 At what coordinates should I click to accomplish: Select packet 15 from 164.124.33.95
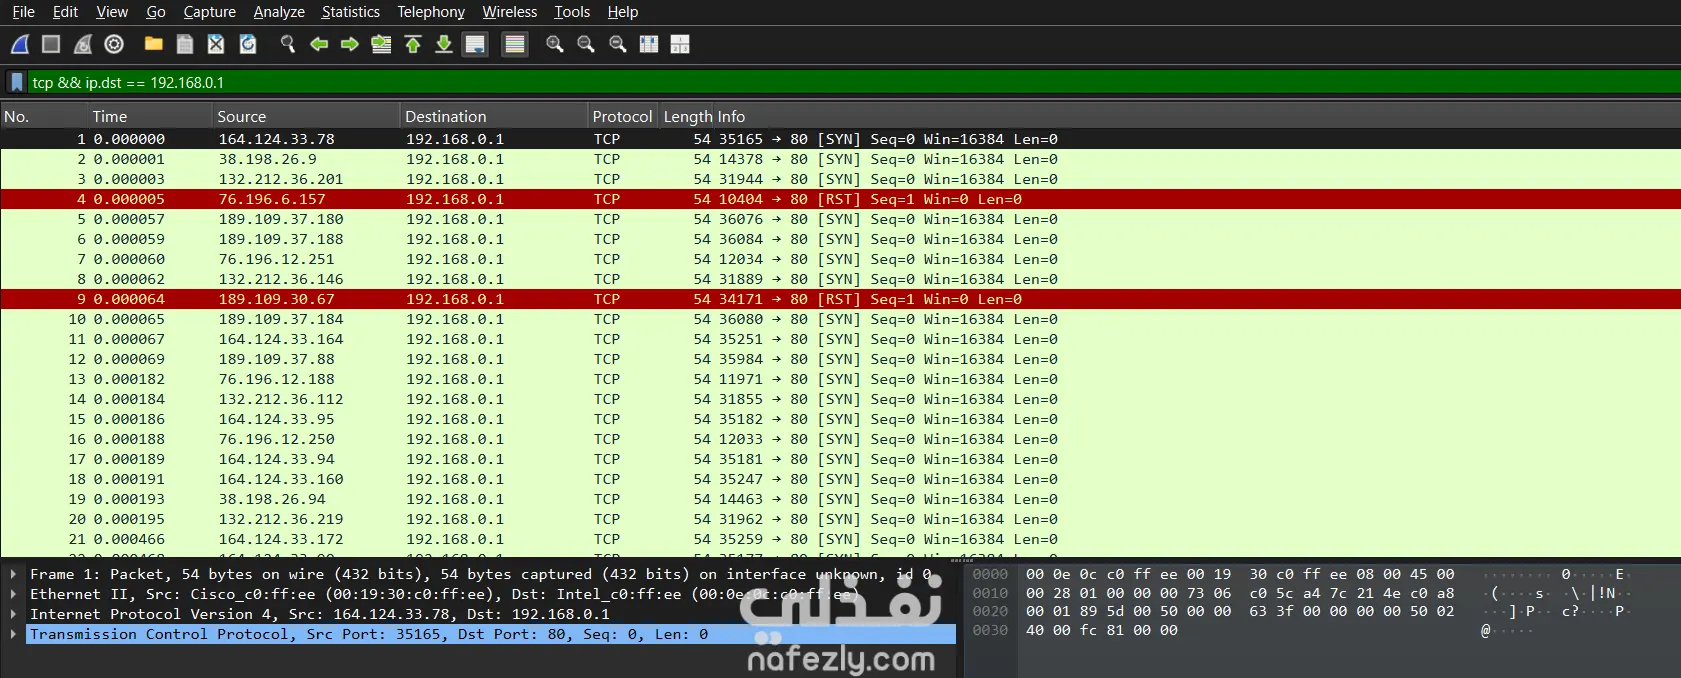pos(840,419)
